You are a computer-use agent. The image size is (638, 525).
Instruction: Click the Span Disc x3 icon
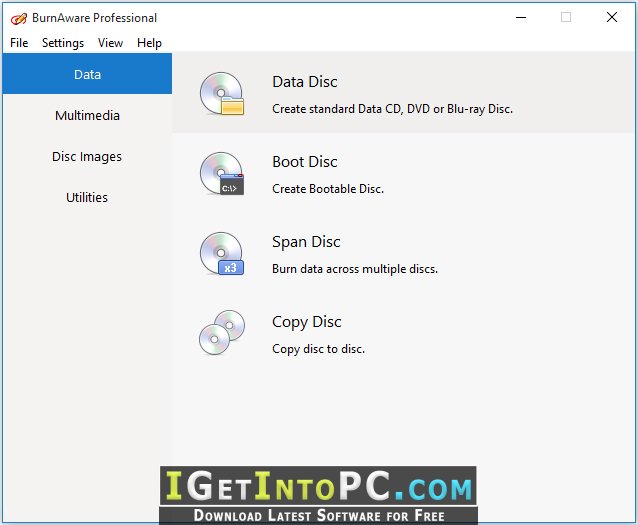tap(222, 254)
